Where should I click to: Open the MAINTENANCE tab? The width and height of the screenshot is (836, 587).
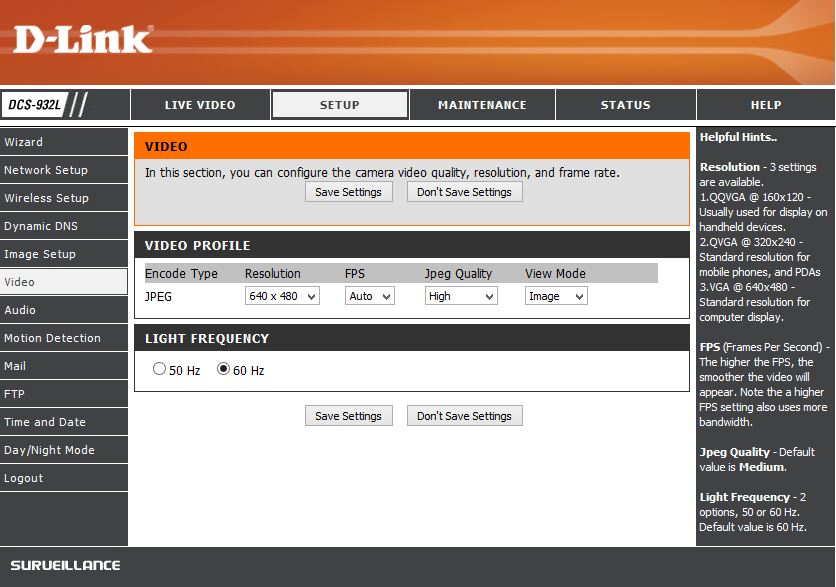(481, 104)
